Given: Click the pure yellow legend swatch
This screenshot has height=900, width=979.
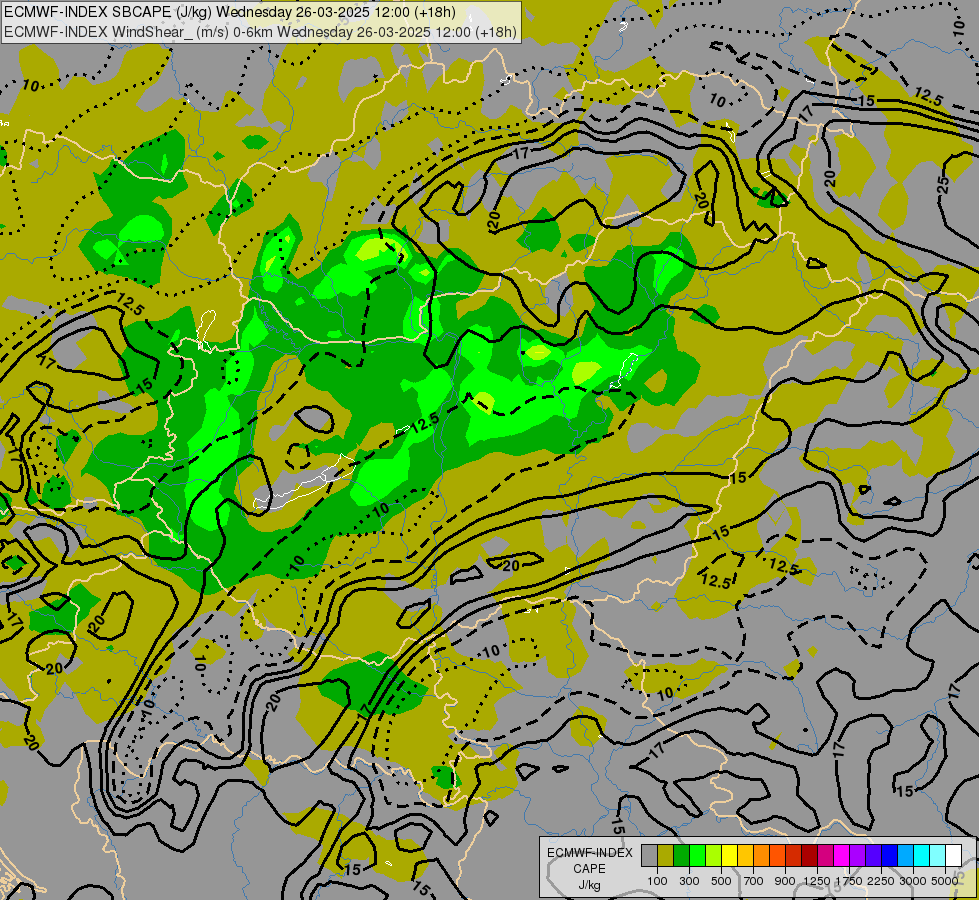Looking at the screenshot, I should pos(729,856).
